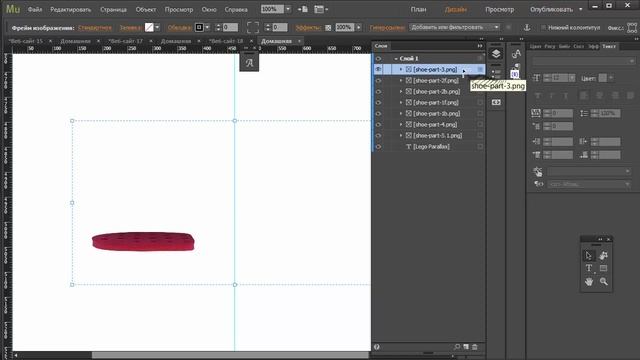
Task: Toggle the Нижний колонтитул checkbox
Action: pyautogui.click(x=543, y=27)
